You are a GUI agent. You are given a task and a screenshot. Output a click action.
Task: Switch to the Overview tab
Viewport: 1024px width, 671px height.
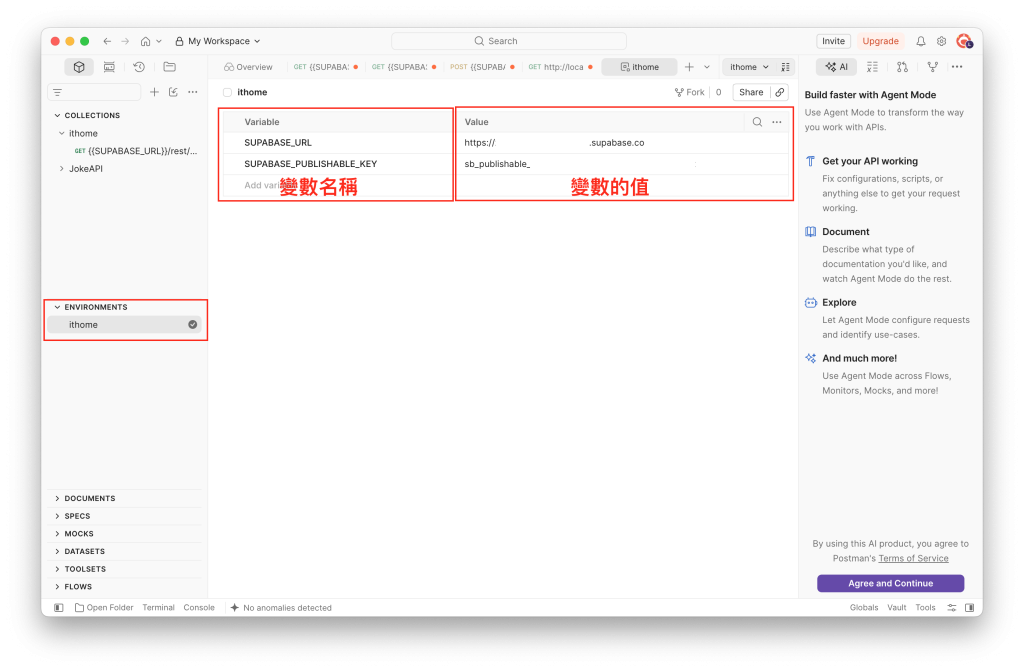pyautogui.click(x=248, y=67)
